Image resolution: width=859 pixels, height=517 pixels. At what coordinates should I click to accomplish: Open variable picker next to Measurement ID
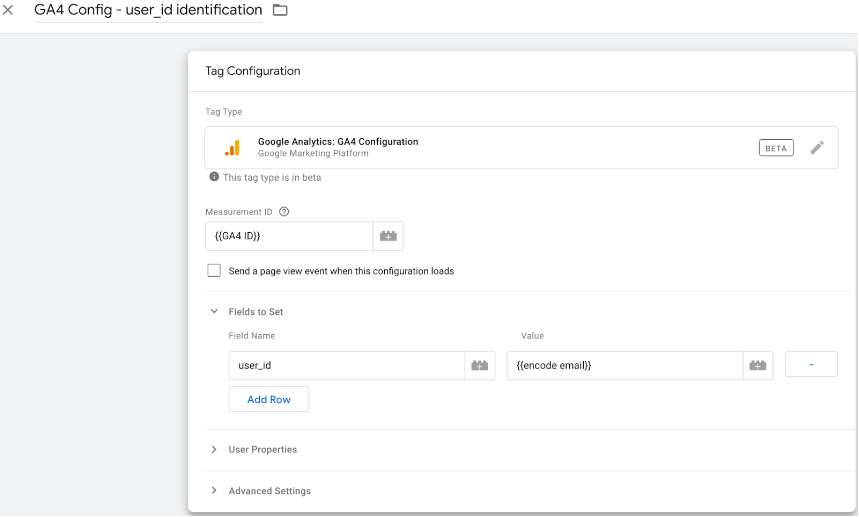click(x=388, y=236)
